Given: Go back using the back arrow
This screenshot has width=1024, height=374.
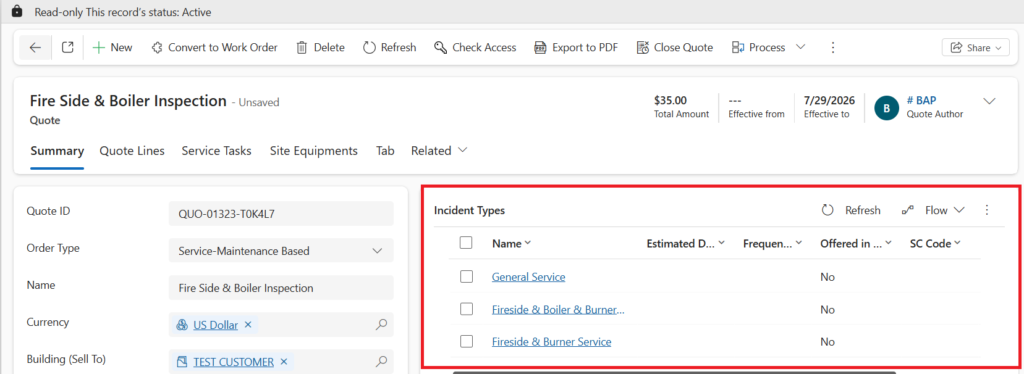Looking at the screenshot, I should pos(35,48).
